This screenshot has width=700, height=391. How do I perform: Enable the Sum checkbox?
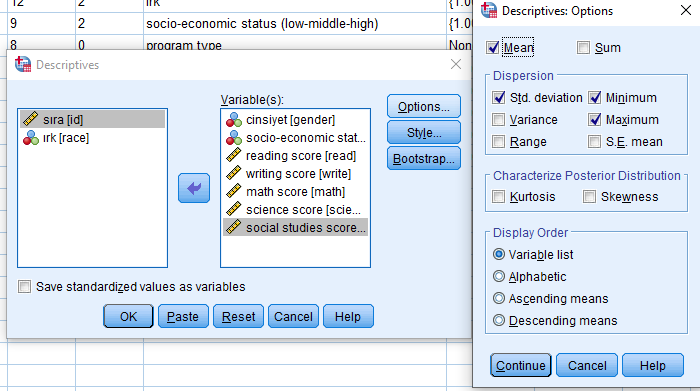click(583, 47)
